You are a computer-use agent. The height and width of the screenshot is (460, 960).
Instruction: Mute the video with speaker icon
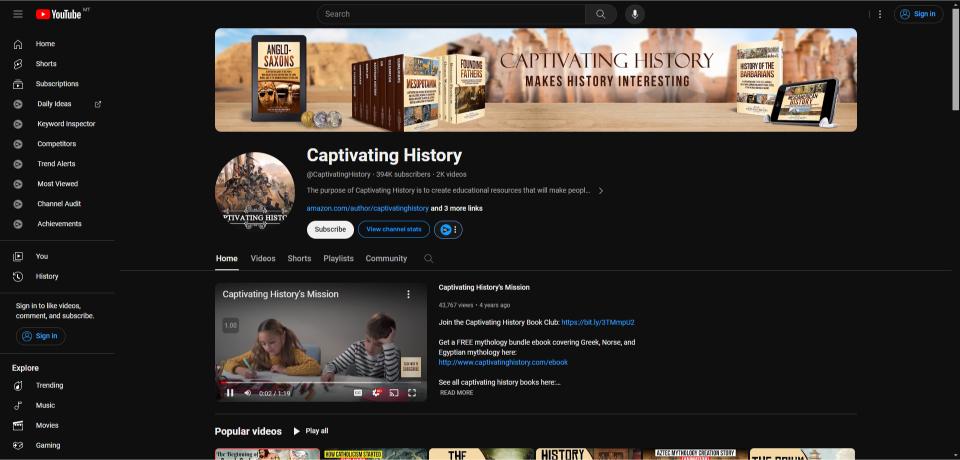[x=247, y=393]
